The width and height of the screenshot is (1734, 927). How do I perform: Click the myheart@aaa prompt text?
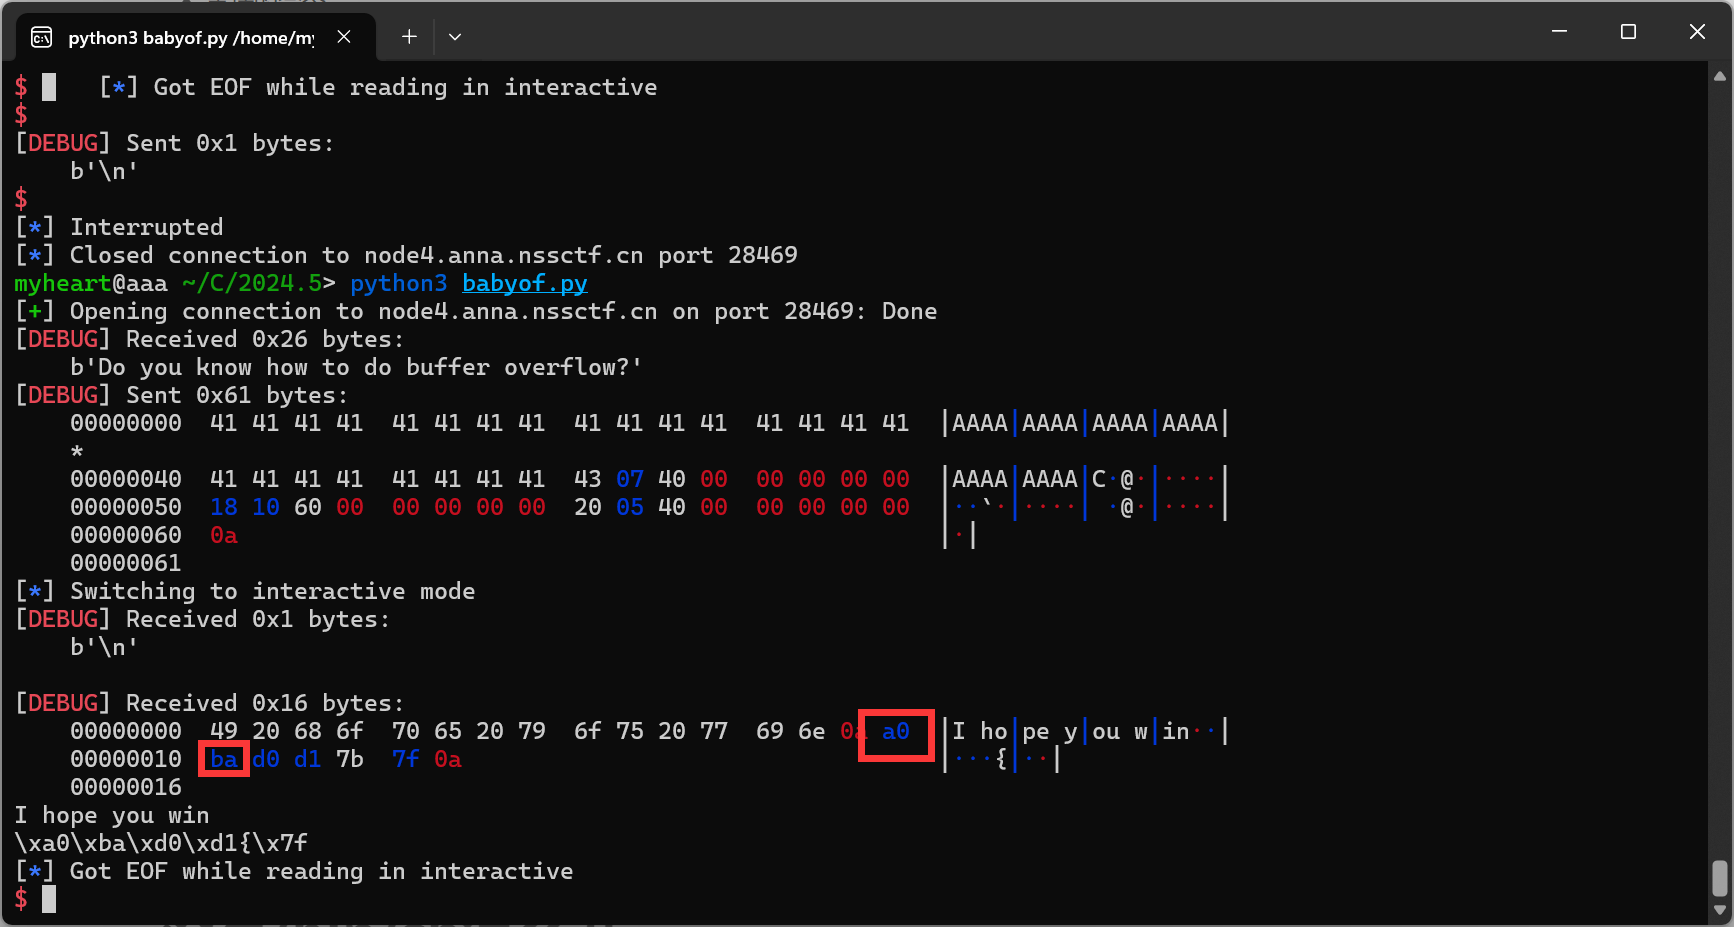(91, 283)
